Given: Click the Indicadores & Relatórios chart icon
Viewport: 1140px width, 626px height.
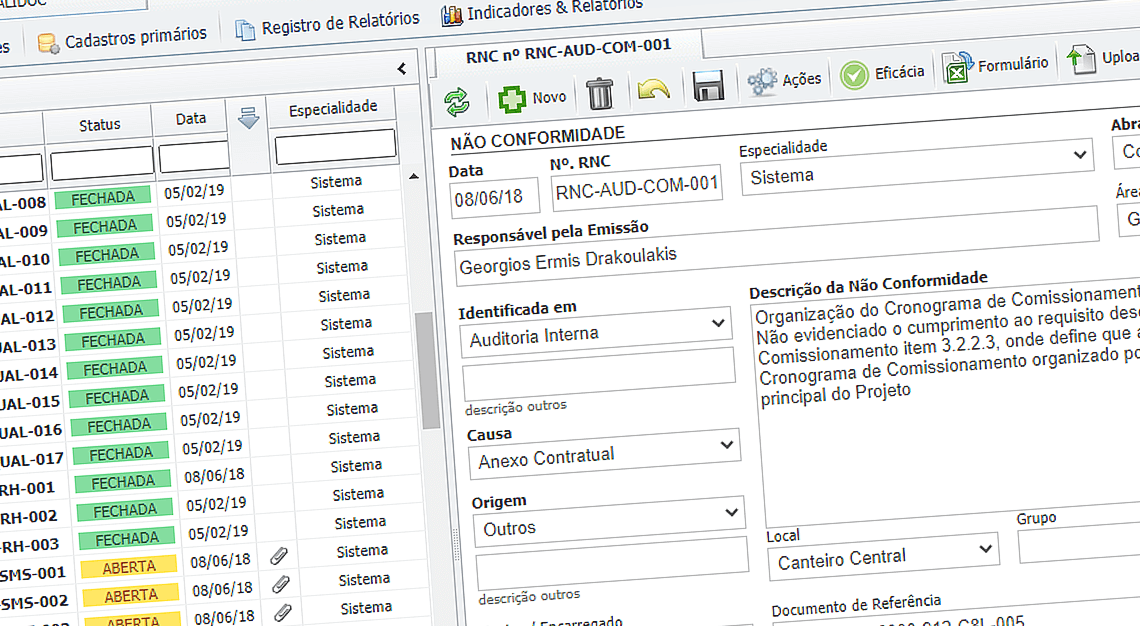Looking at the screenshot, I should click(451, 15).
